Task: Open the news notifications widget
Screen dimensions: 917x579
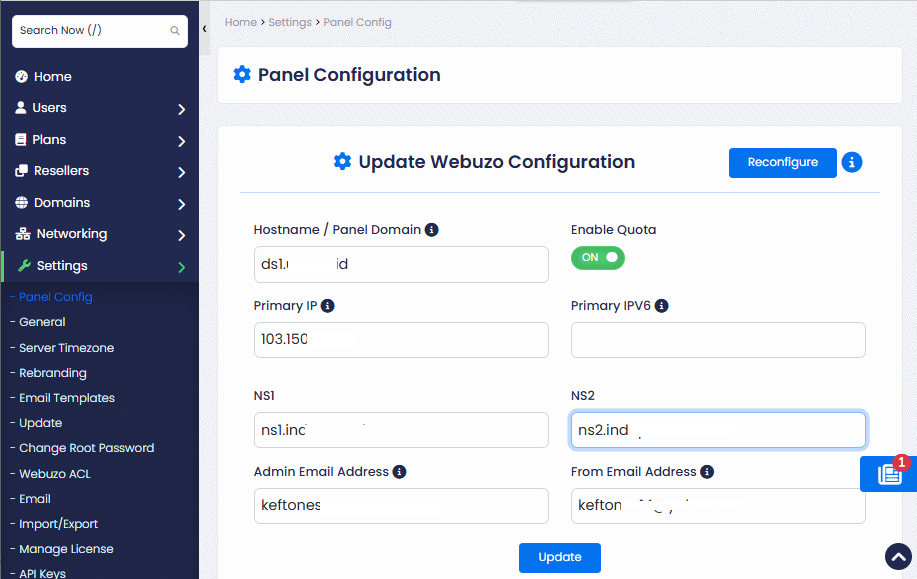Action: point(888,474)
